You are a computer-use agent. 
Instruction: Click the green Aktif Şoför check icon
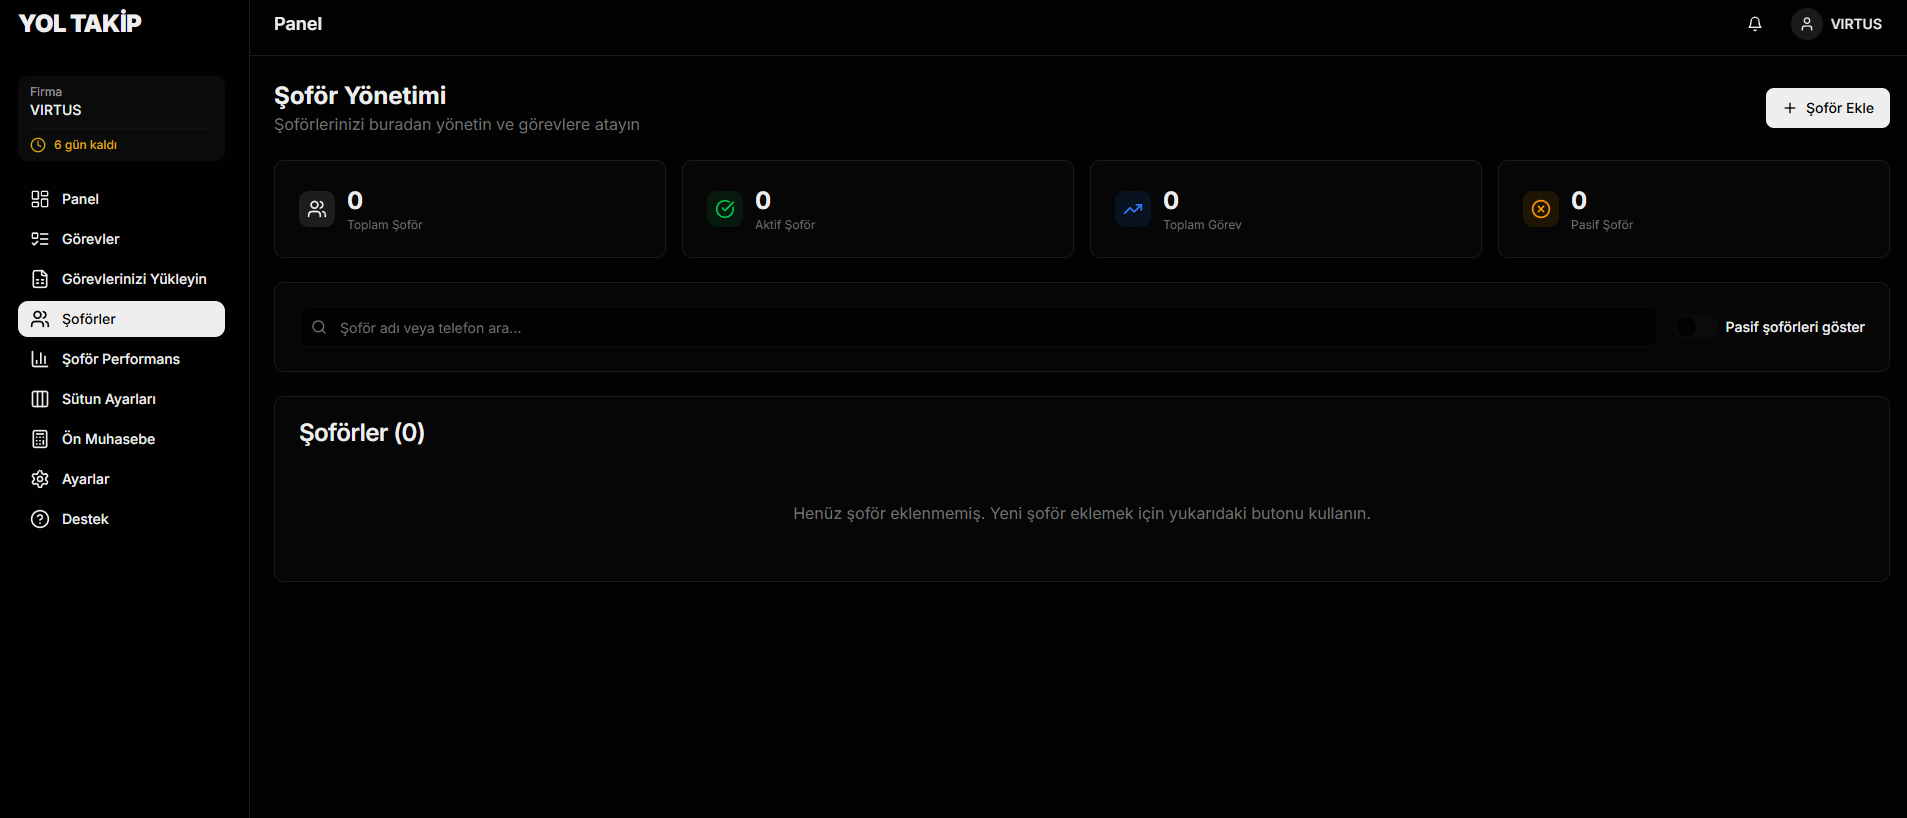coord(725,209)
